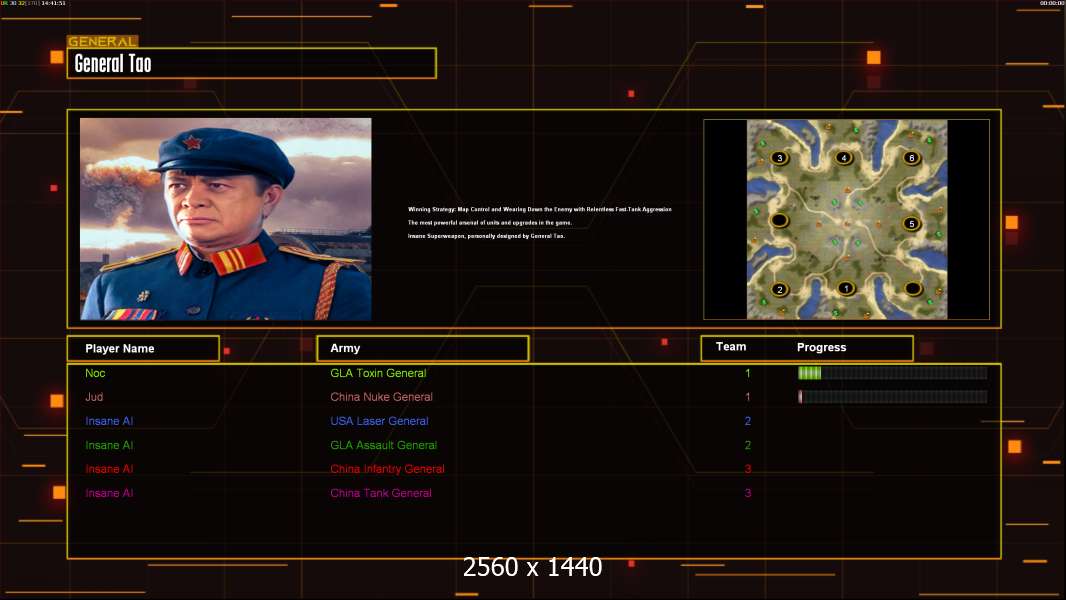Click start position marker 6 on the map
Viewport: 1066px width, 600px height.
tap(912, 158)
